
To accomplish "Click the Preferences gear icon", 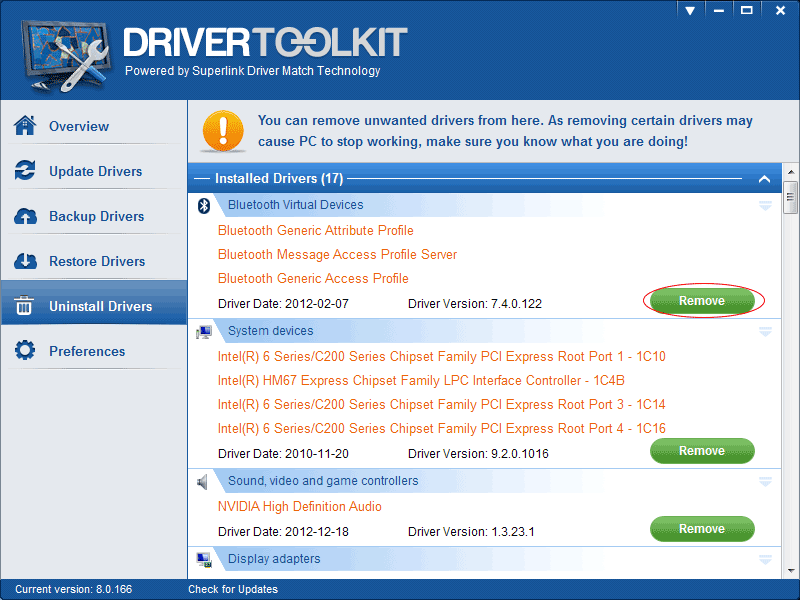I will click(25, 351).
